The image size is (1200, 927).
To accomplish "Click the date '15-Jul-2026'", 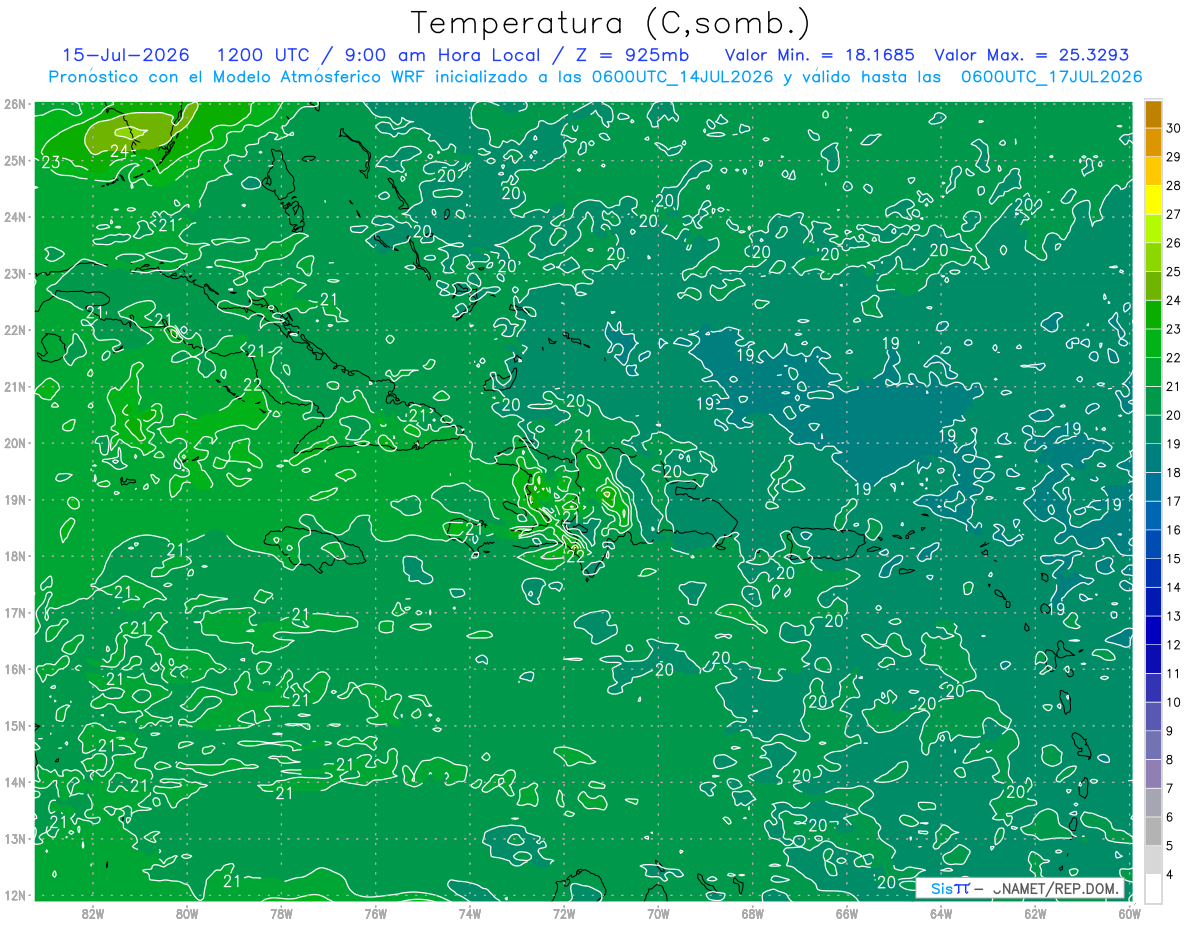I will [126, 55].
